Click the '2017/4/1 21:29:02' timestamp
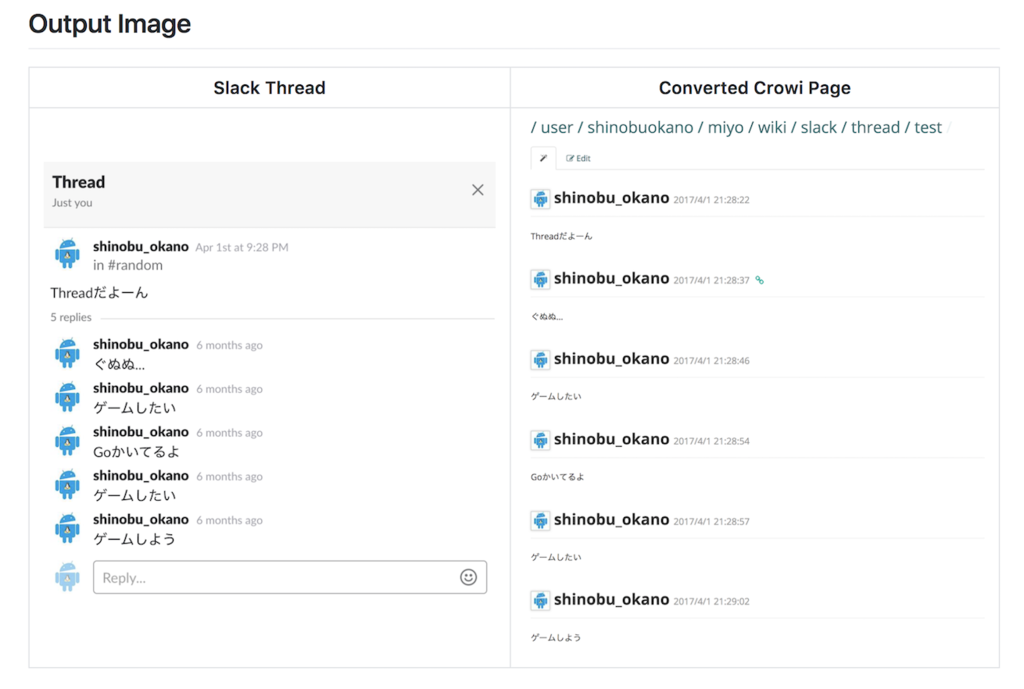Viewport: 1024px width, 689px height. (711, 601)
